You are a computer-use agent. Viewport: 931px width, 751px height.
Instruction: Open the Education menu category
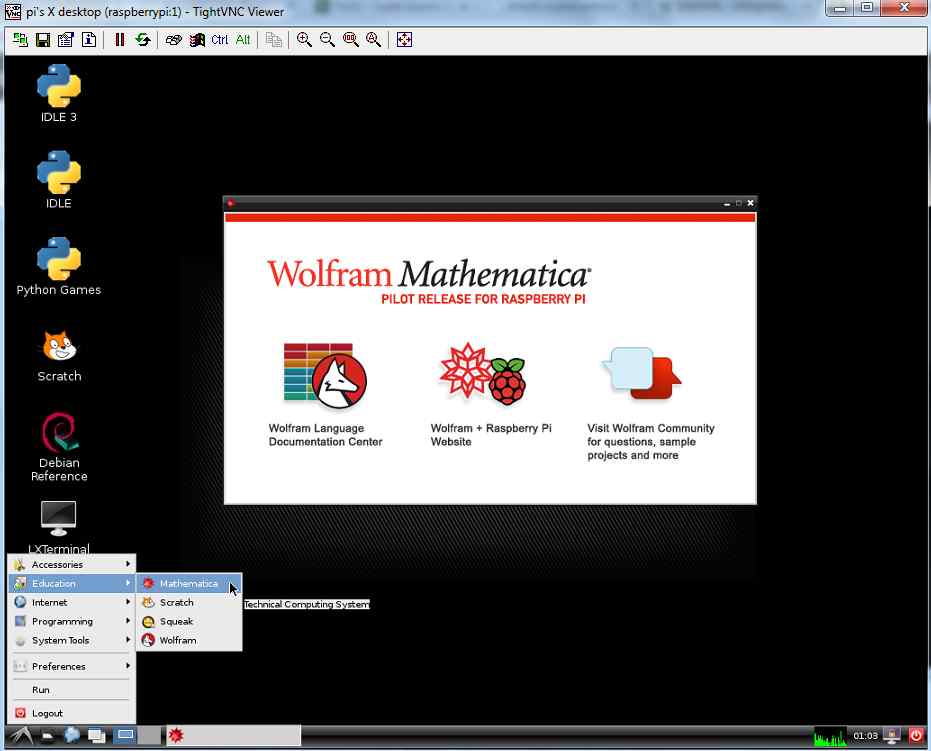pyautogui.click(x=72, y=584)
